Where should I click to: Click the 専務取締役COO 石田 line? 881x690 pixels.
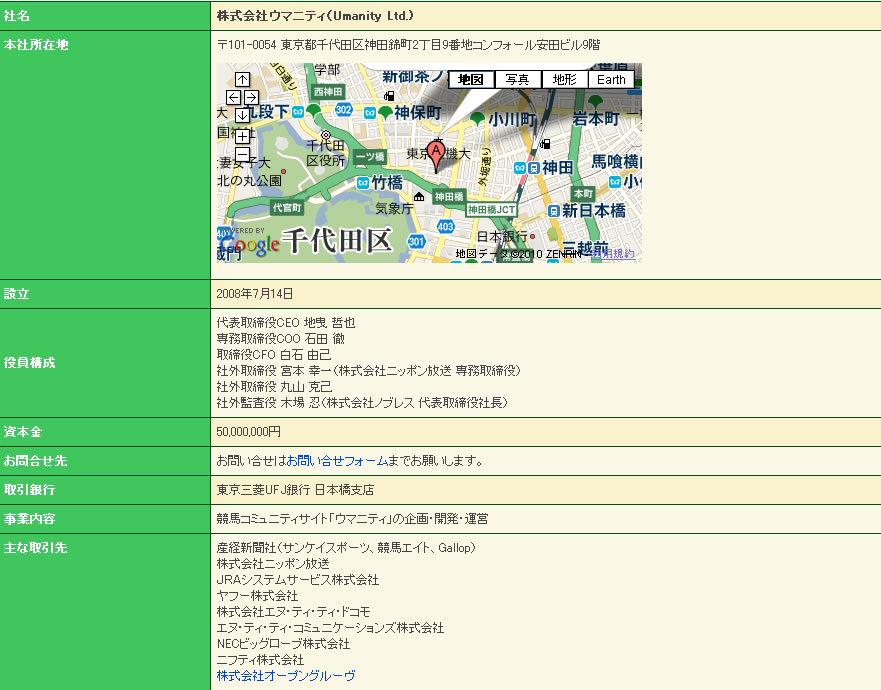(x=280, y=339)
